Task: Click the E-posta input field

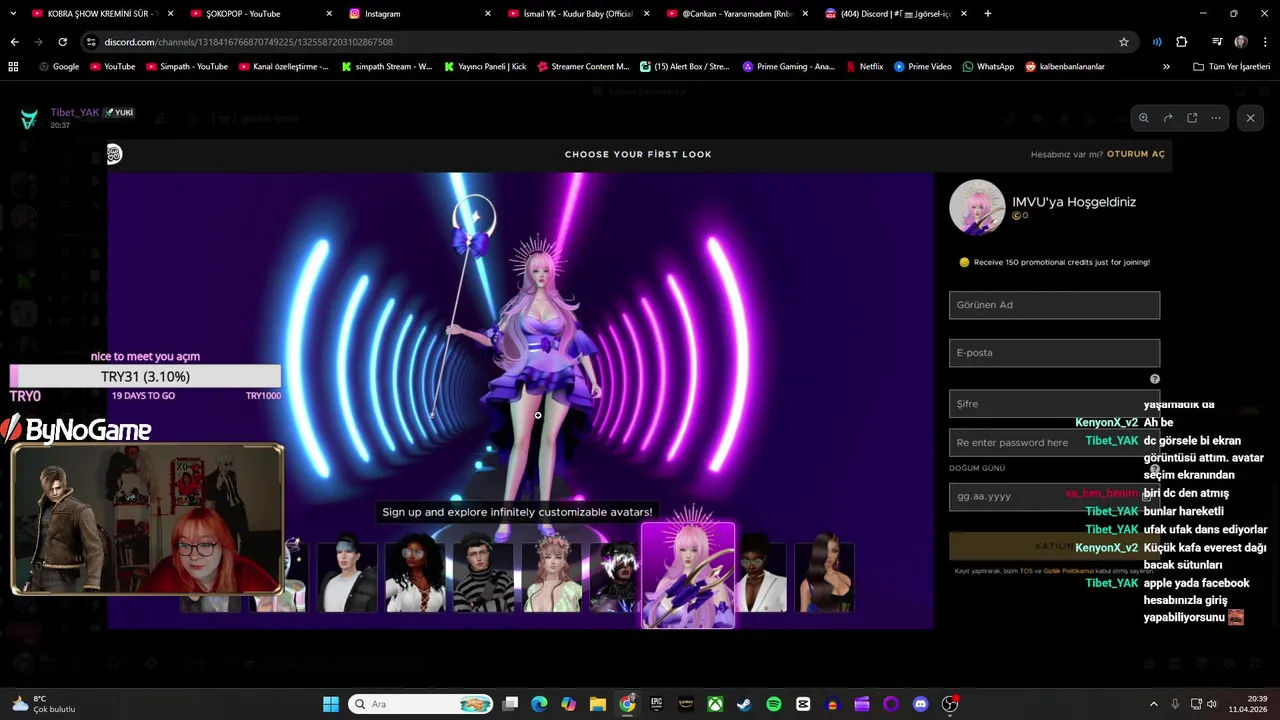Action: [1054, 353]
